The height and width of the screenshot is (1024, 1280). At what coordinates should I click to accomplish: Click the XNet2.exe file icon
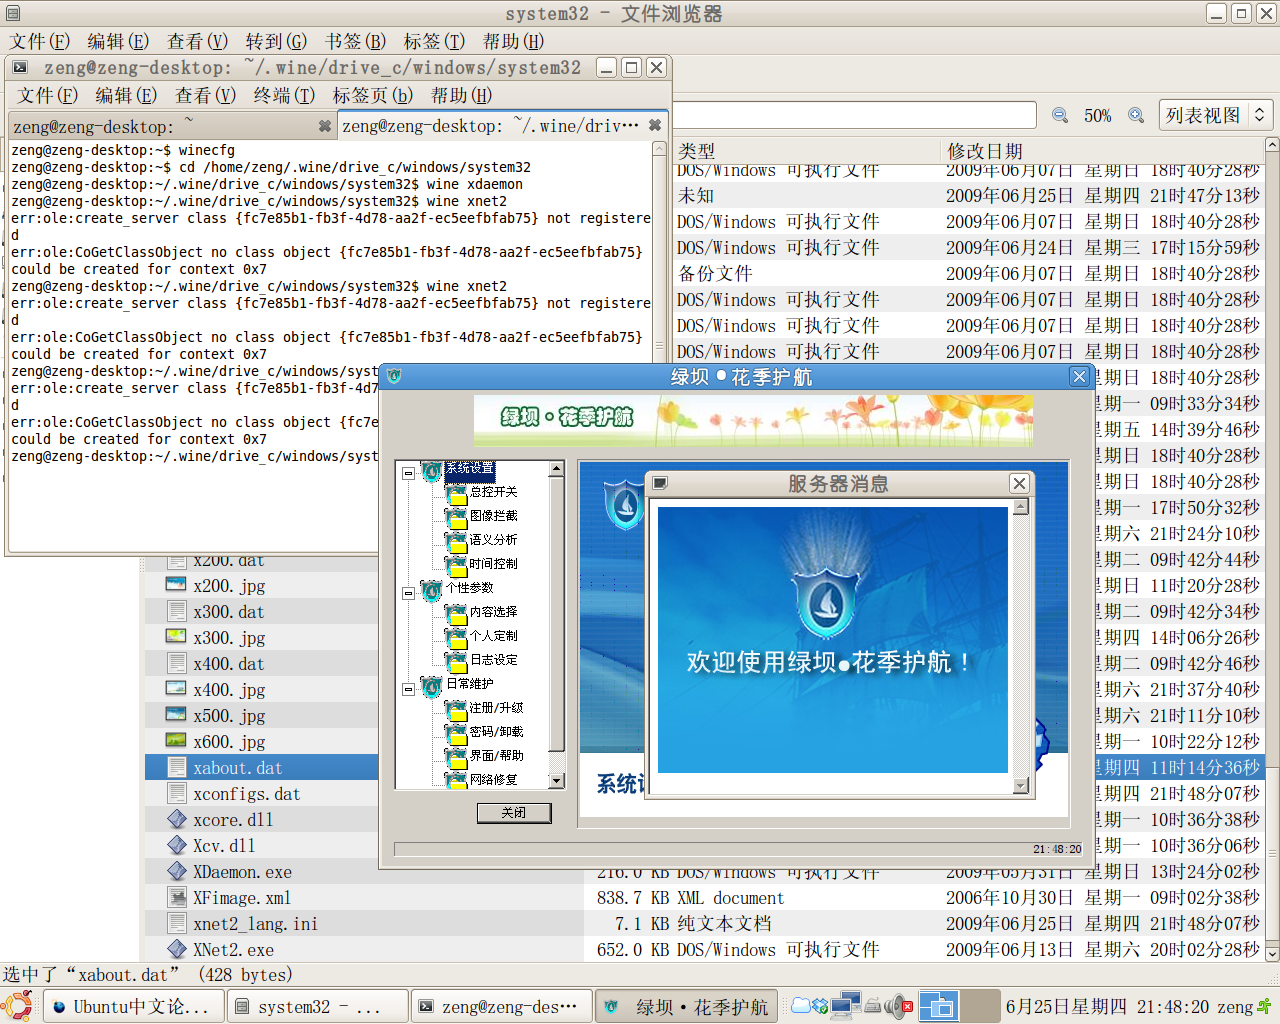(x=177, y=949)
